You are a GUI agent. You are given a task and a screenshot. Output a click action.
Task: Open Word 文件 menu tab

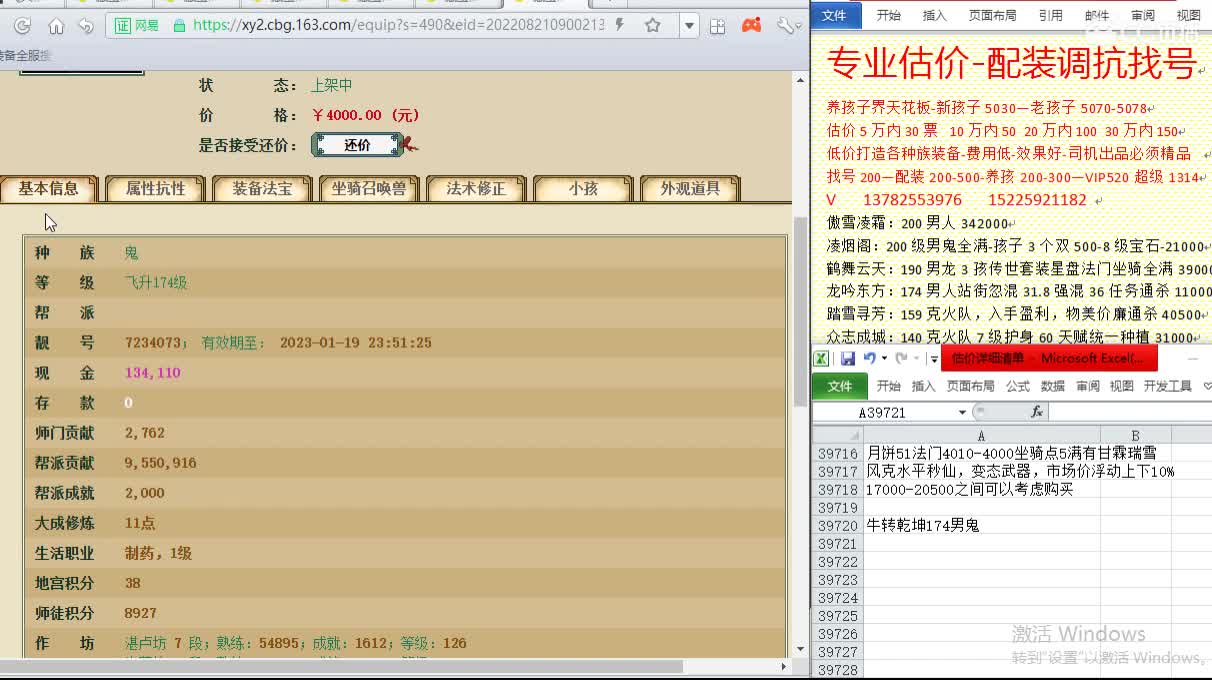point(834,15)
